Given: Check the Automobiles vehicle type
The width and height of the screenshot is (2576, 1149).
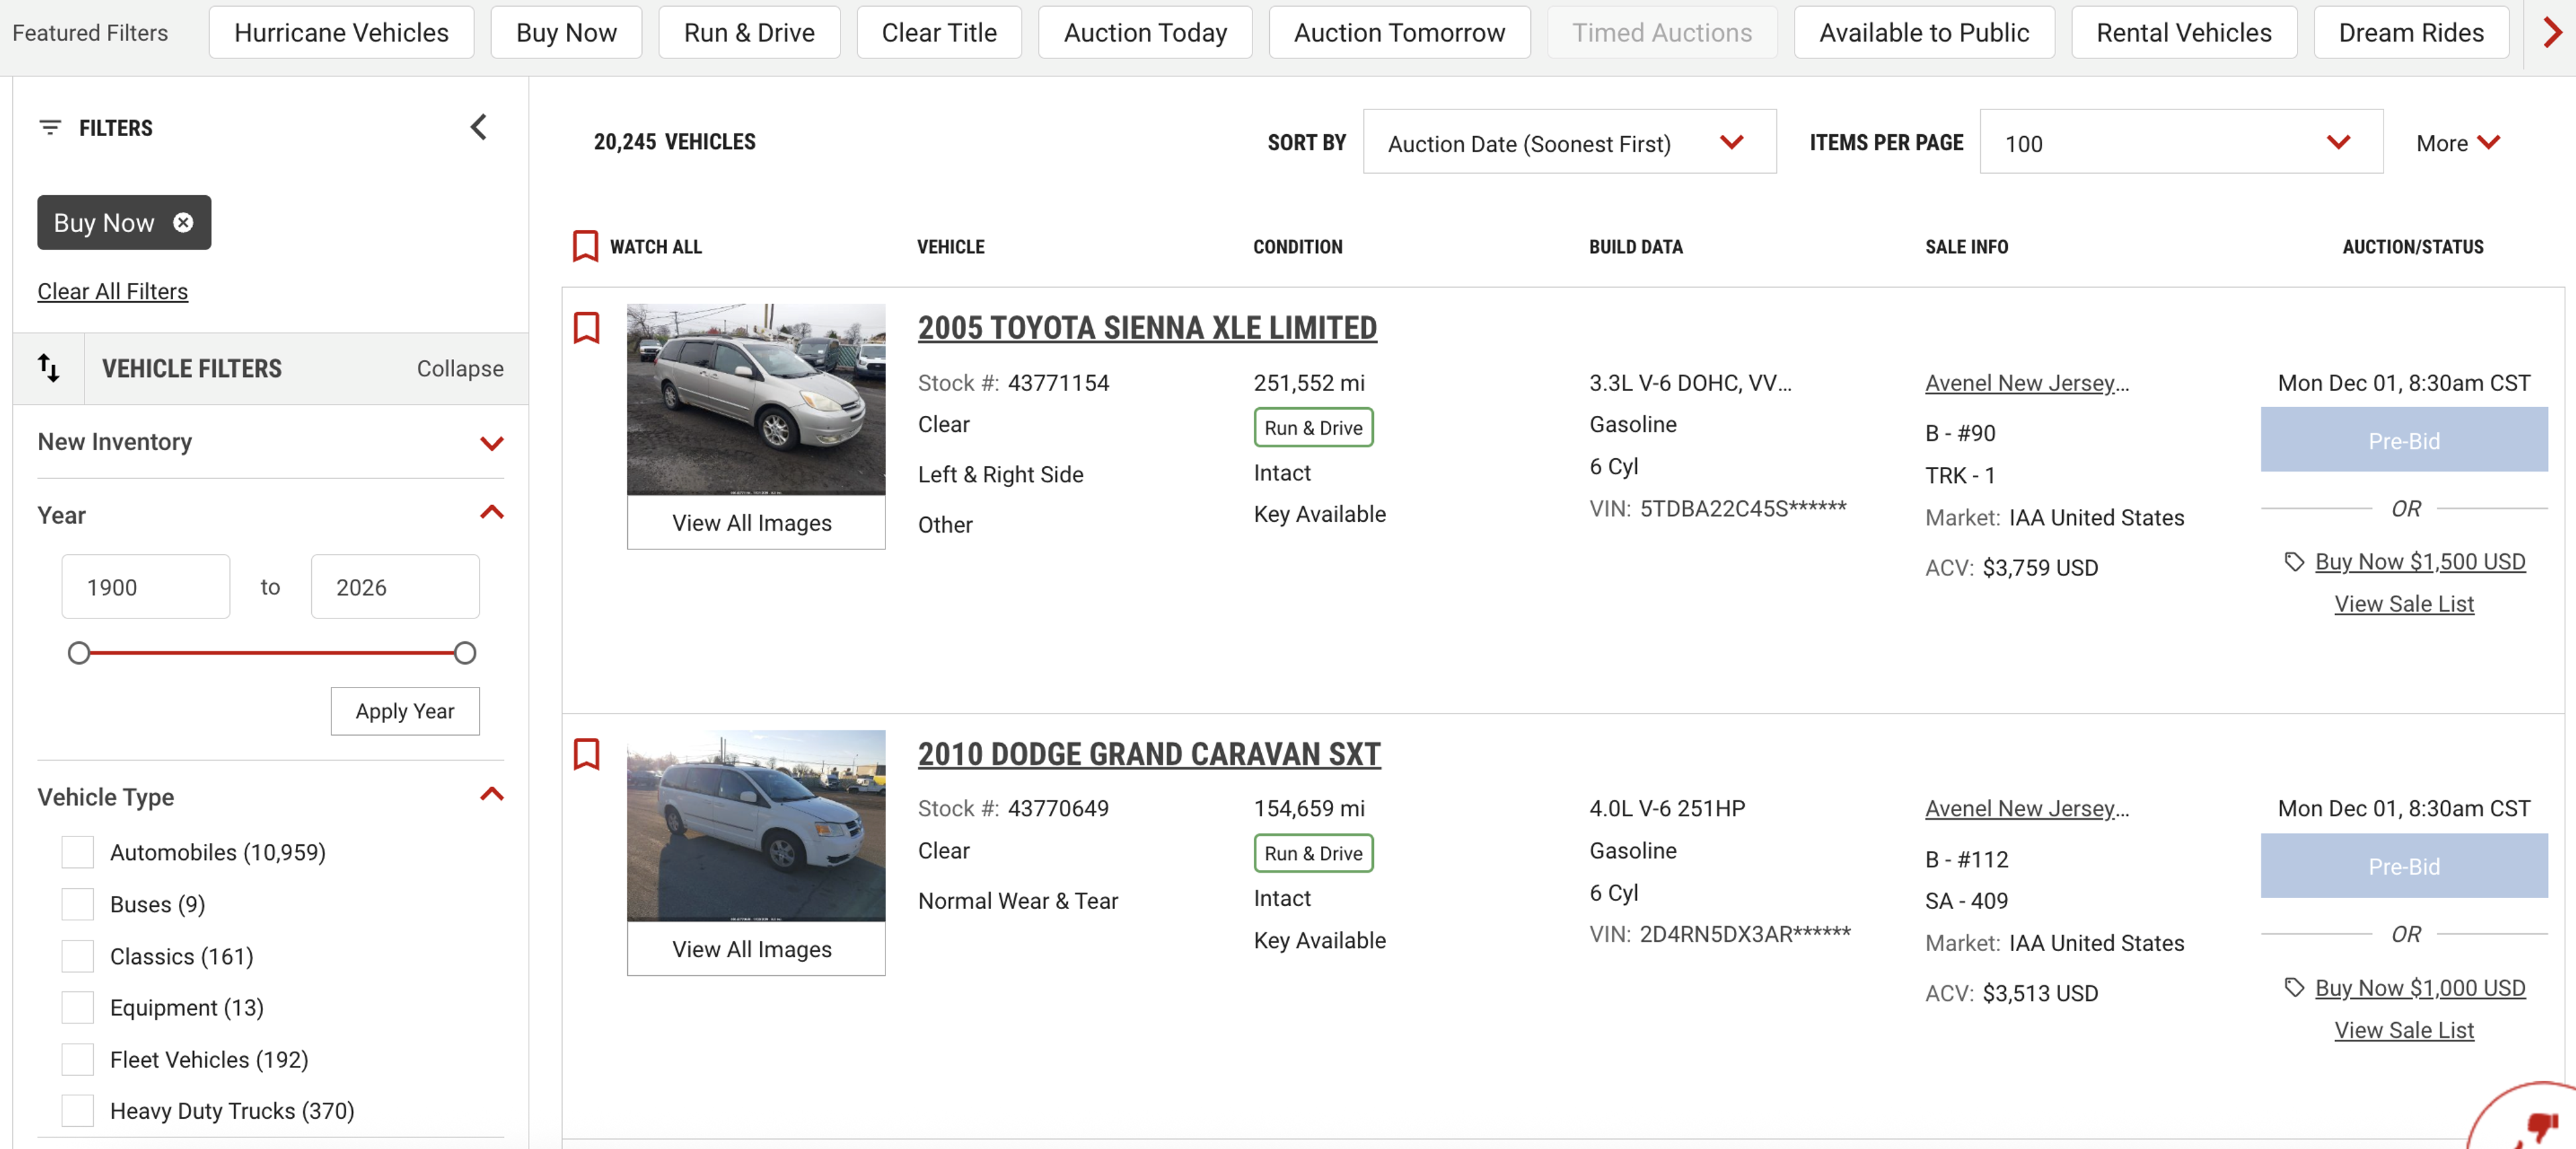Looking at the screenshot, I should (77, 852).
